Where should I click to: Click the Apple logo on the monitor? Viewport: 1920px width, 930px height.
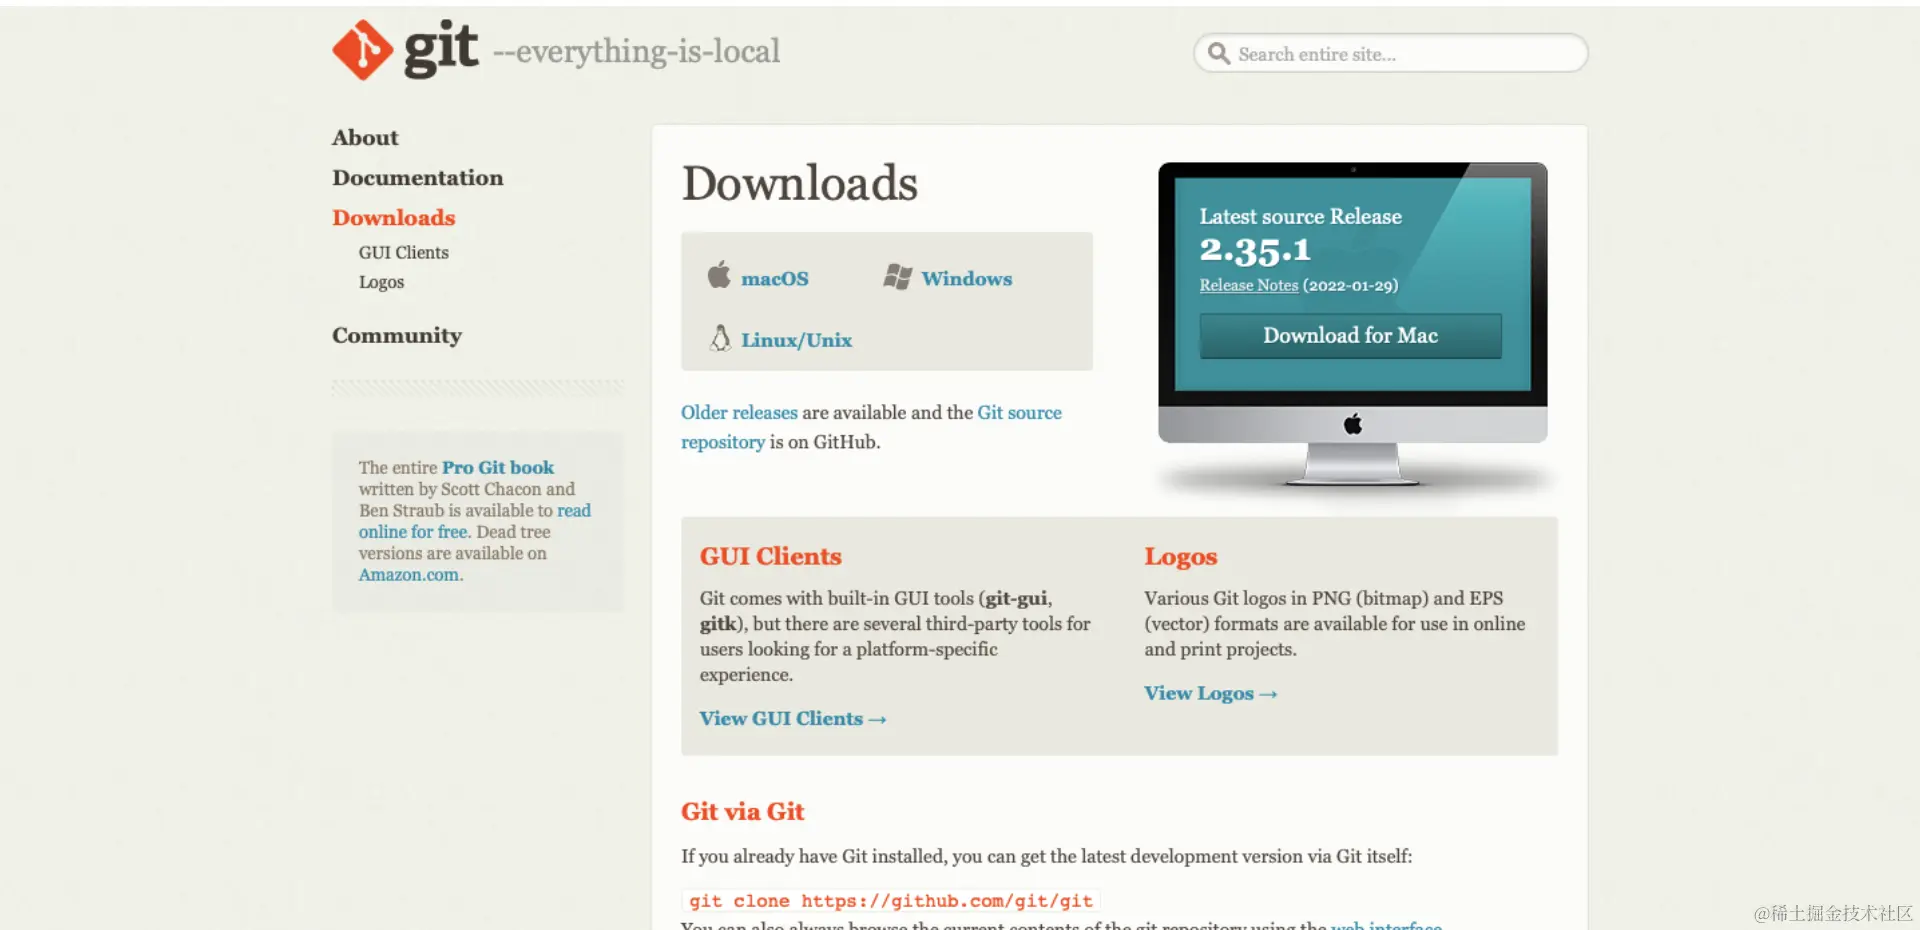pyautogui.click(x=1353, y=424)
